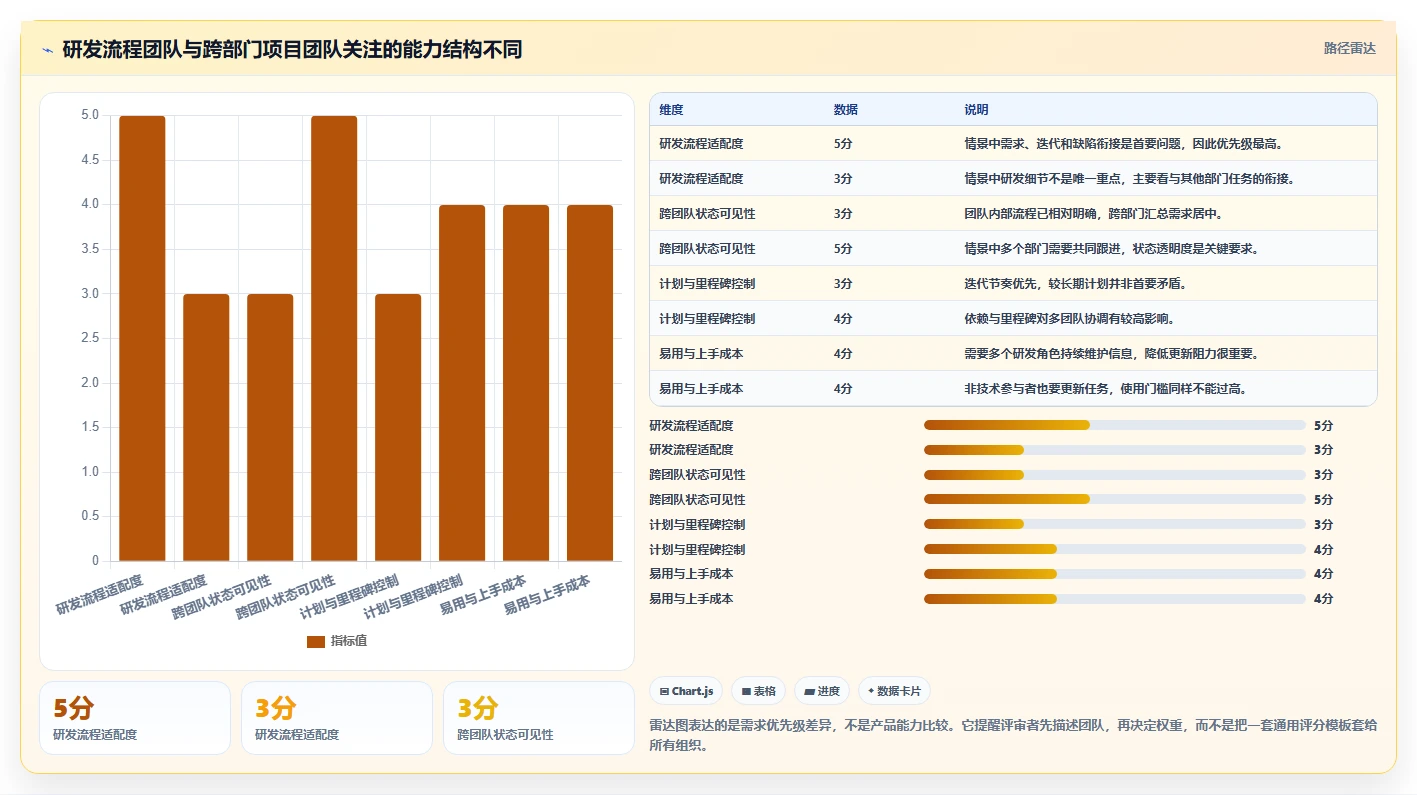Click the Chart.js chip
The height and width of the screenshot is (795, 1417).
click(x=686, y=691)
